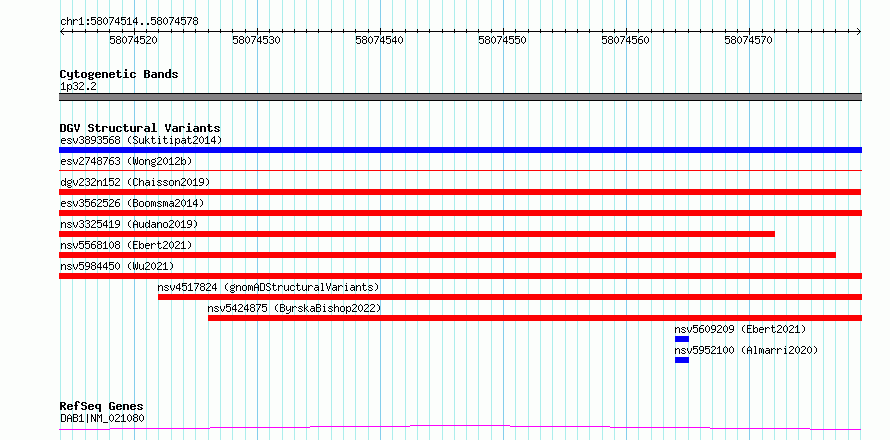Click the Cytogenetic Bands track title

(x=119, y=74)
